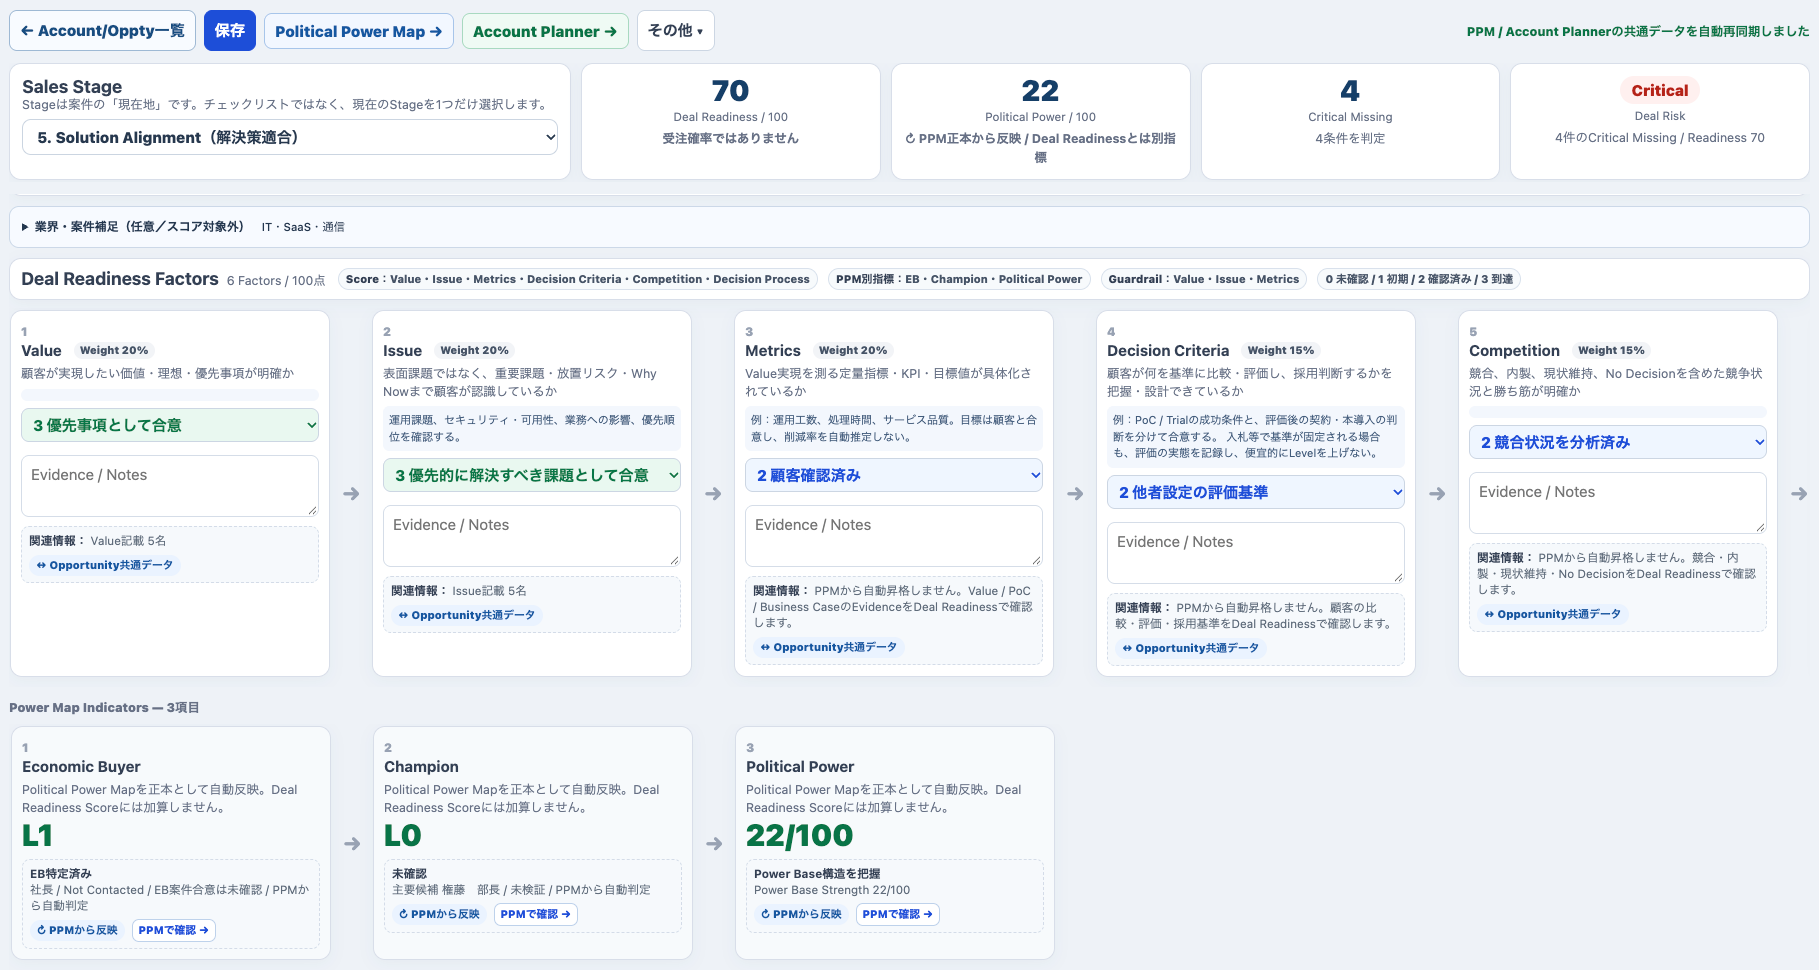Focus Decision Criteria Evidence / Notes field
Image resolution: width=1819 pixels, height=970 pixels.
[x=1256, y=553]
